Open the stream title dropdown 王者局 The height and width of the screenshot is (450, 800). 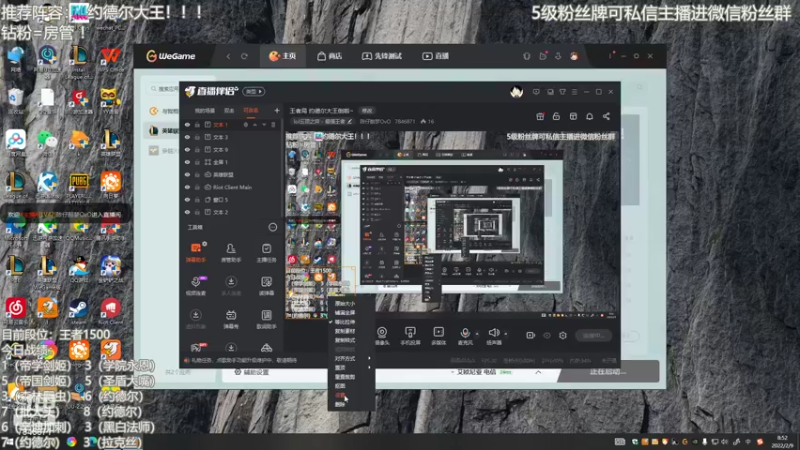pyautogui.click(x=321, y=110)
